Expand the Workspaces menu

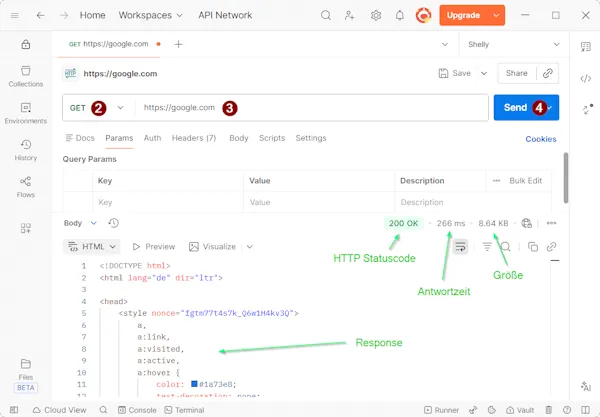pyautogui.click(x=150, y=16)
